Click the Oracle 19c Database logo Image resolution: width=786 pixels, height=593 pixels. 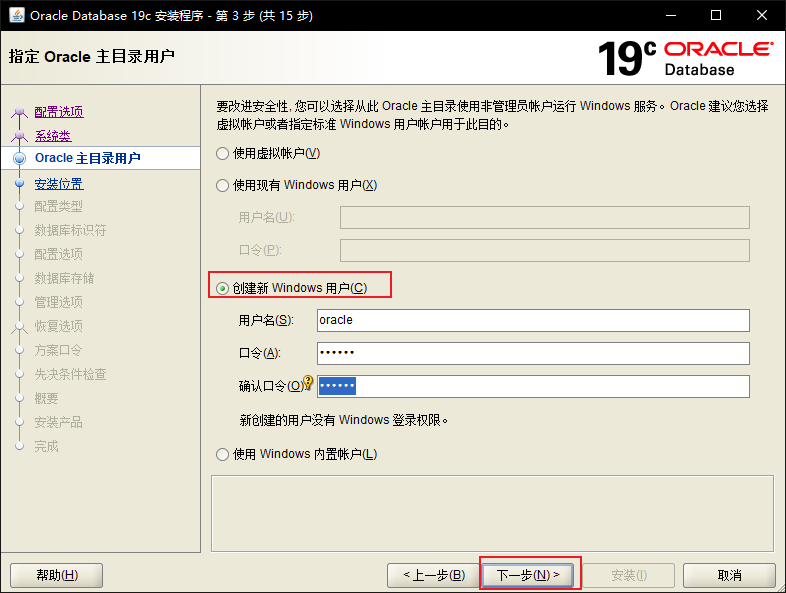coord(685,59)
